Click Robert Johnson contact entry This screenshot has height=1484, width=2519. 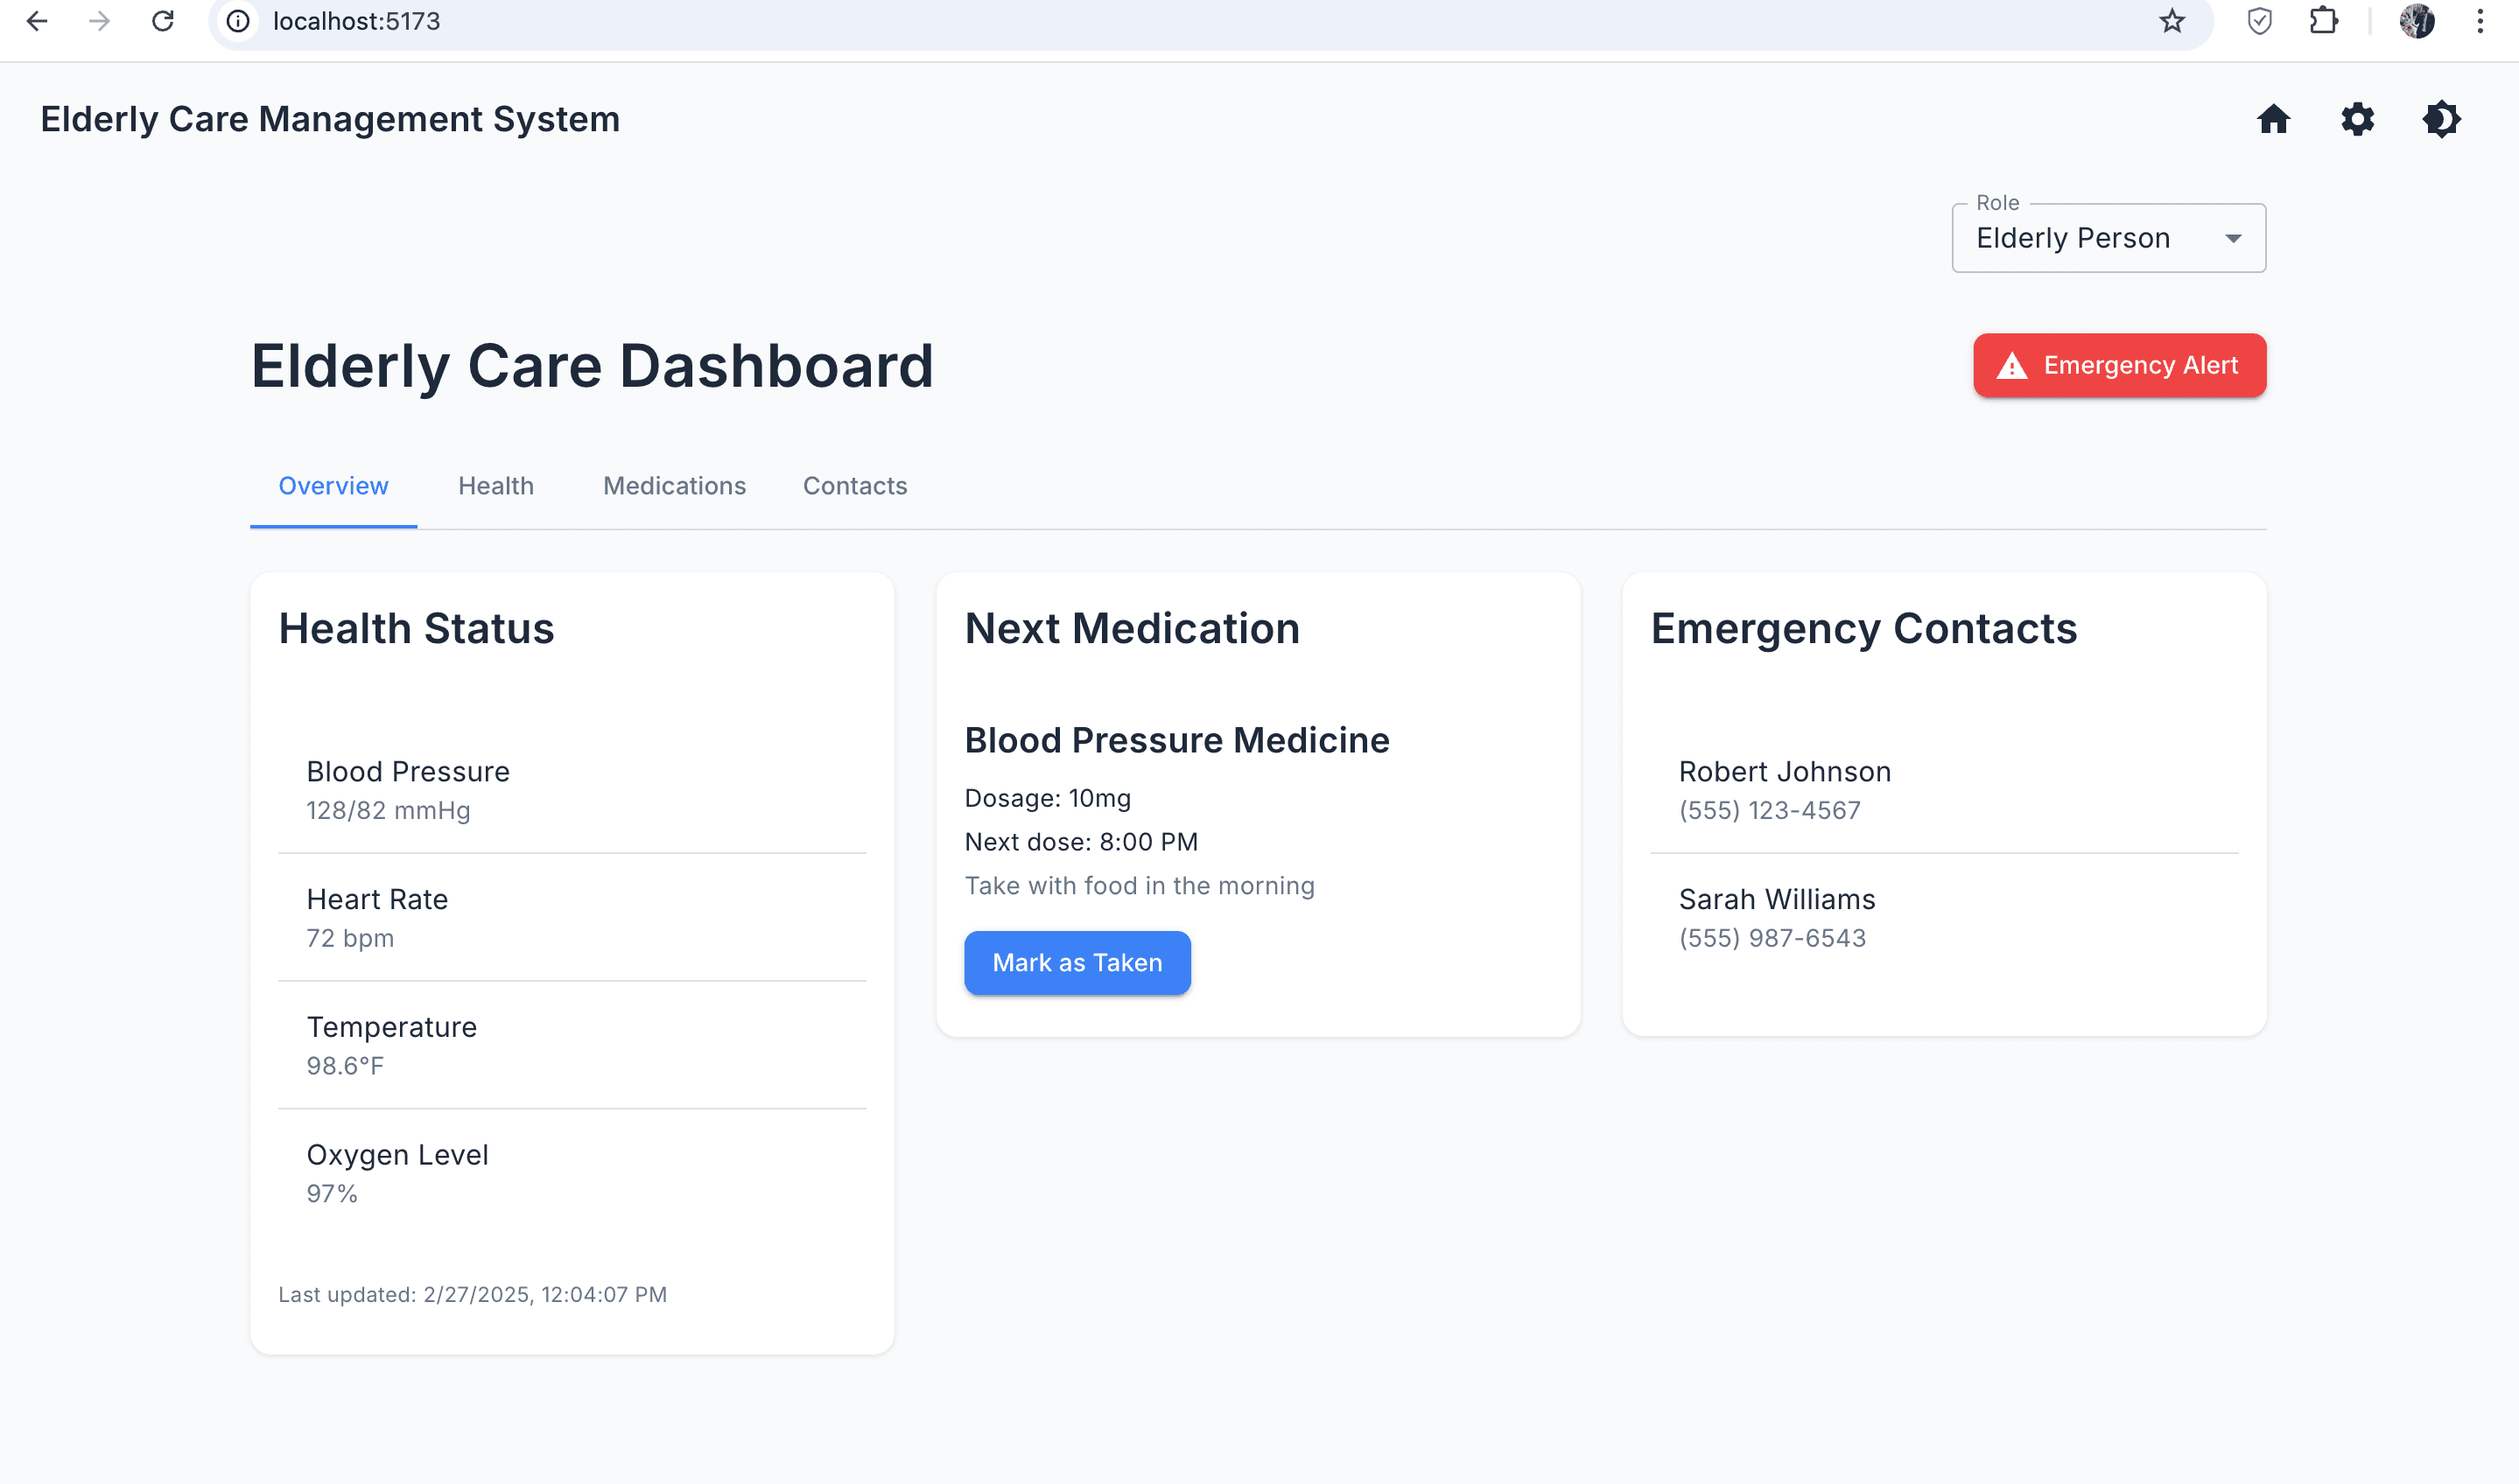pyautogui.click(x=1944, y=790)
